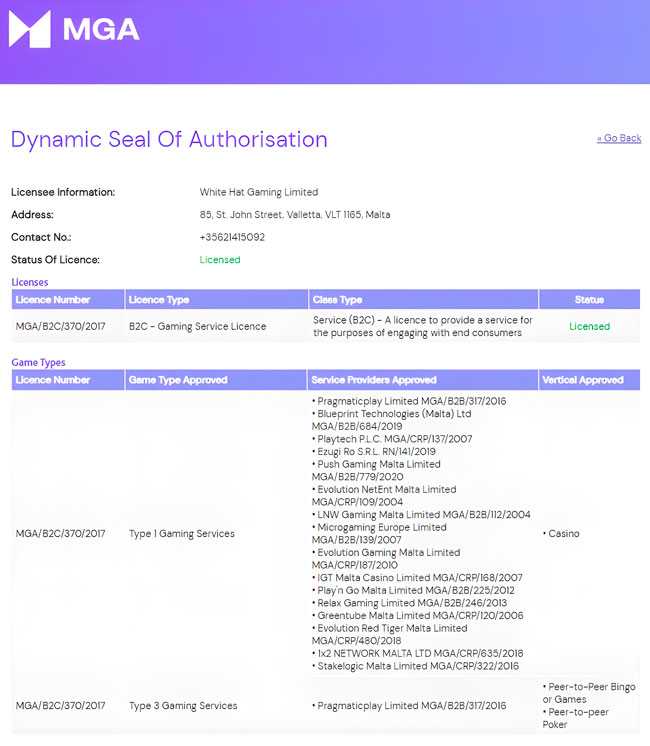The width and height of the screenshot is (650, 746).
Task: Click the Type 1 Gaming Services cell
Action: click(x=182, y=534)
